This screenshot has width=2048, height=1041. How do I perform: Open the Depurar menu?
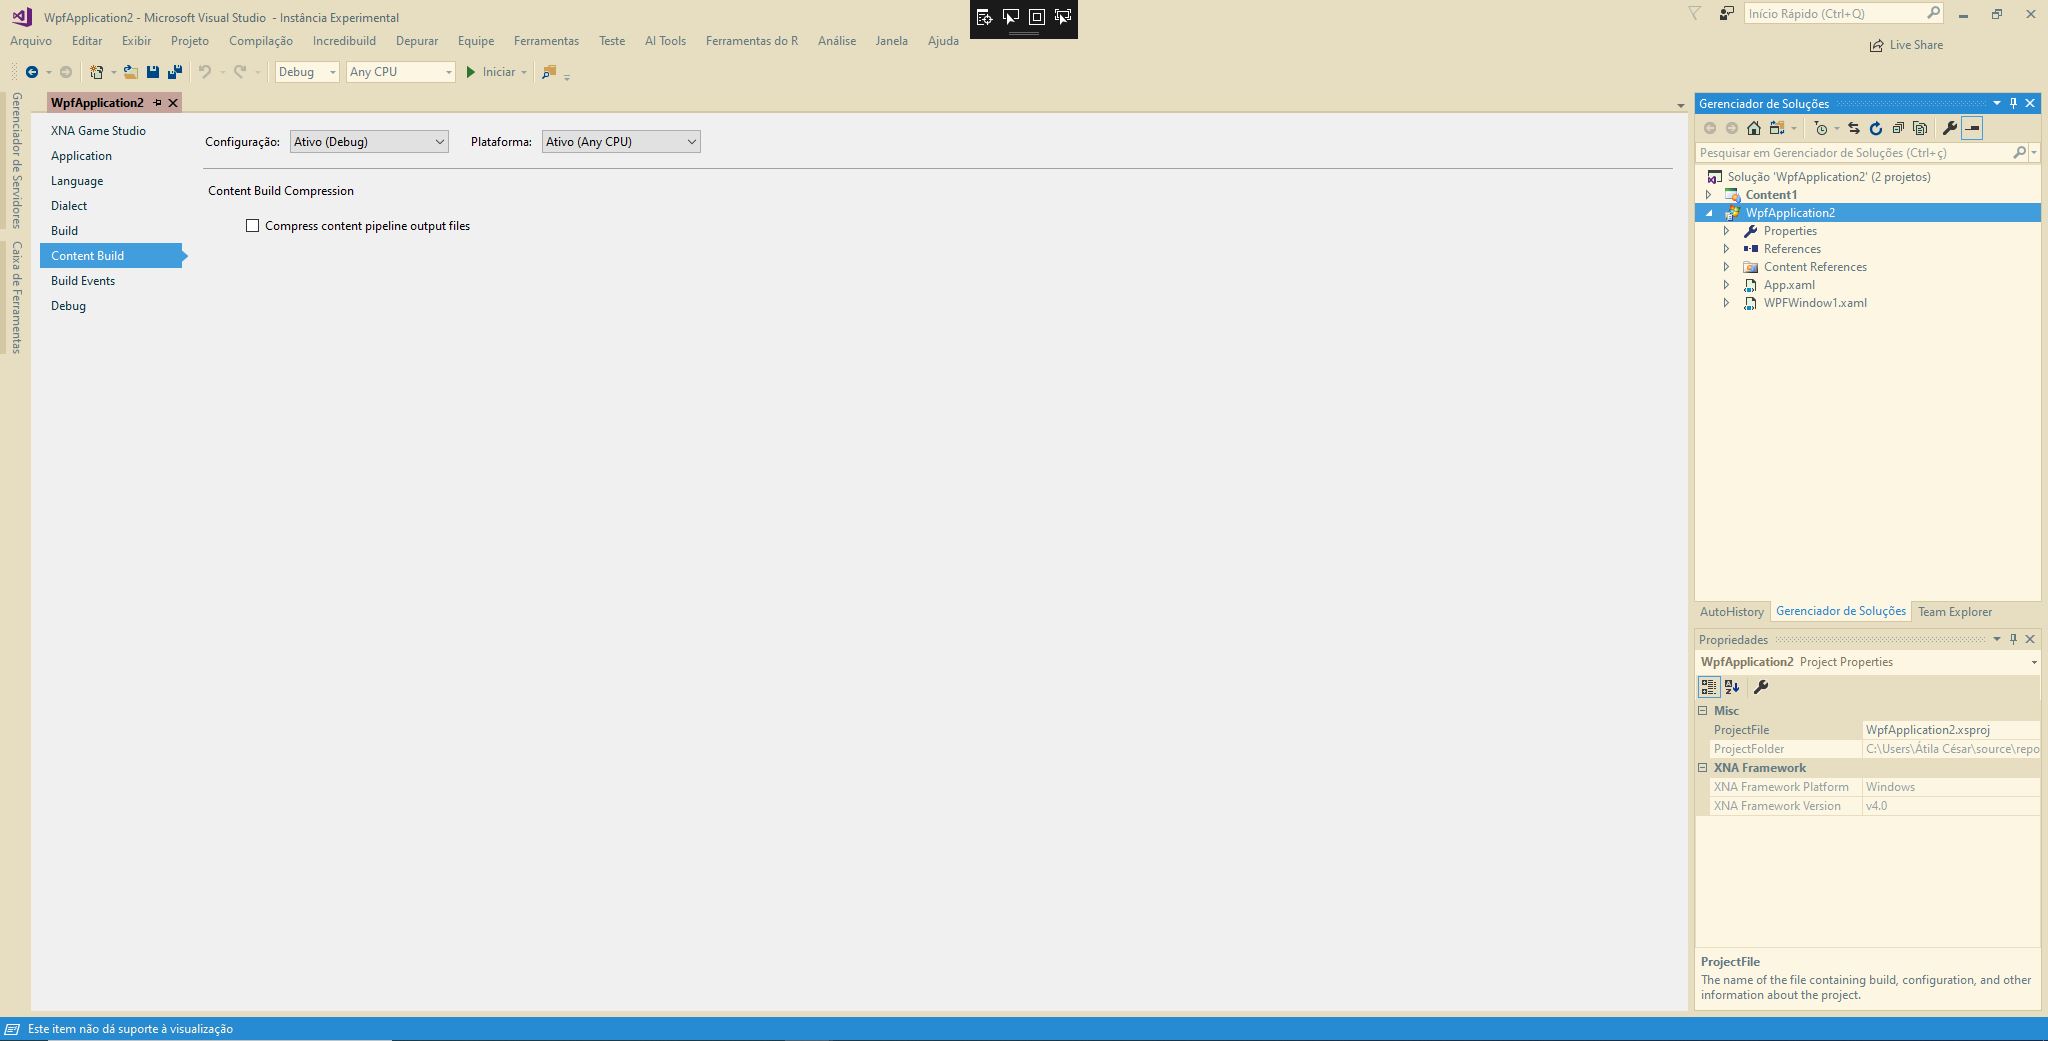point(418,40)
